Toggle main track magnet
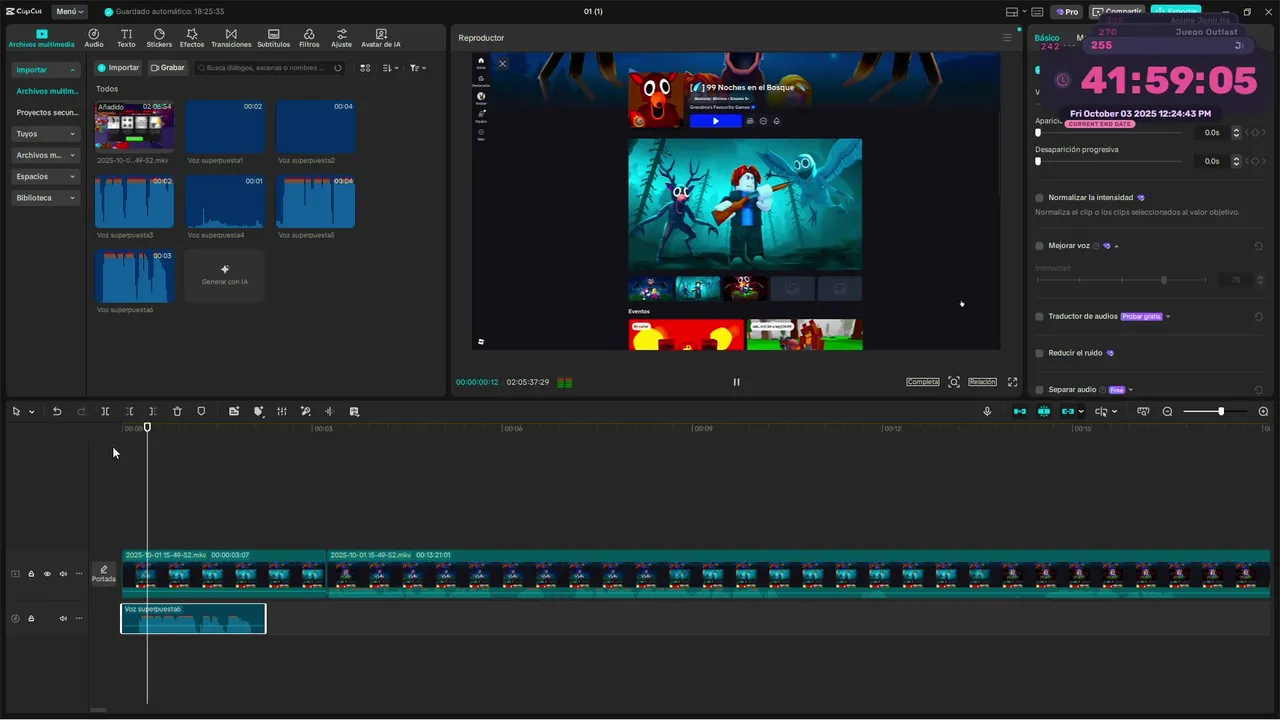 (x=1020, y=411)
